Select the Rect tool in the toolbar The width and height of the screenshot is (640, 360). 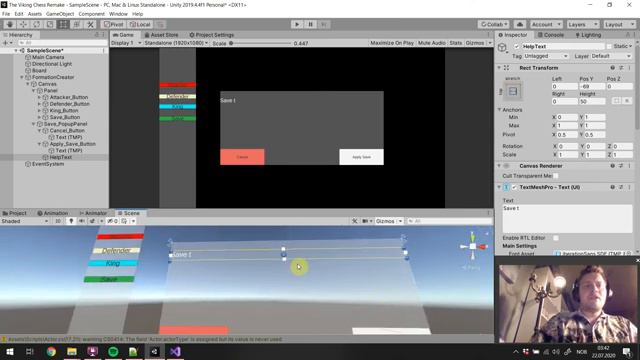[x=63, y=24]
